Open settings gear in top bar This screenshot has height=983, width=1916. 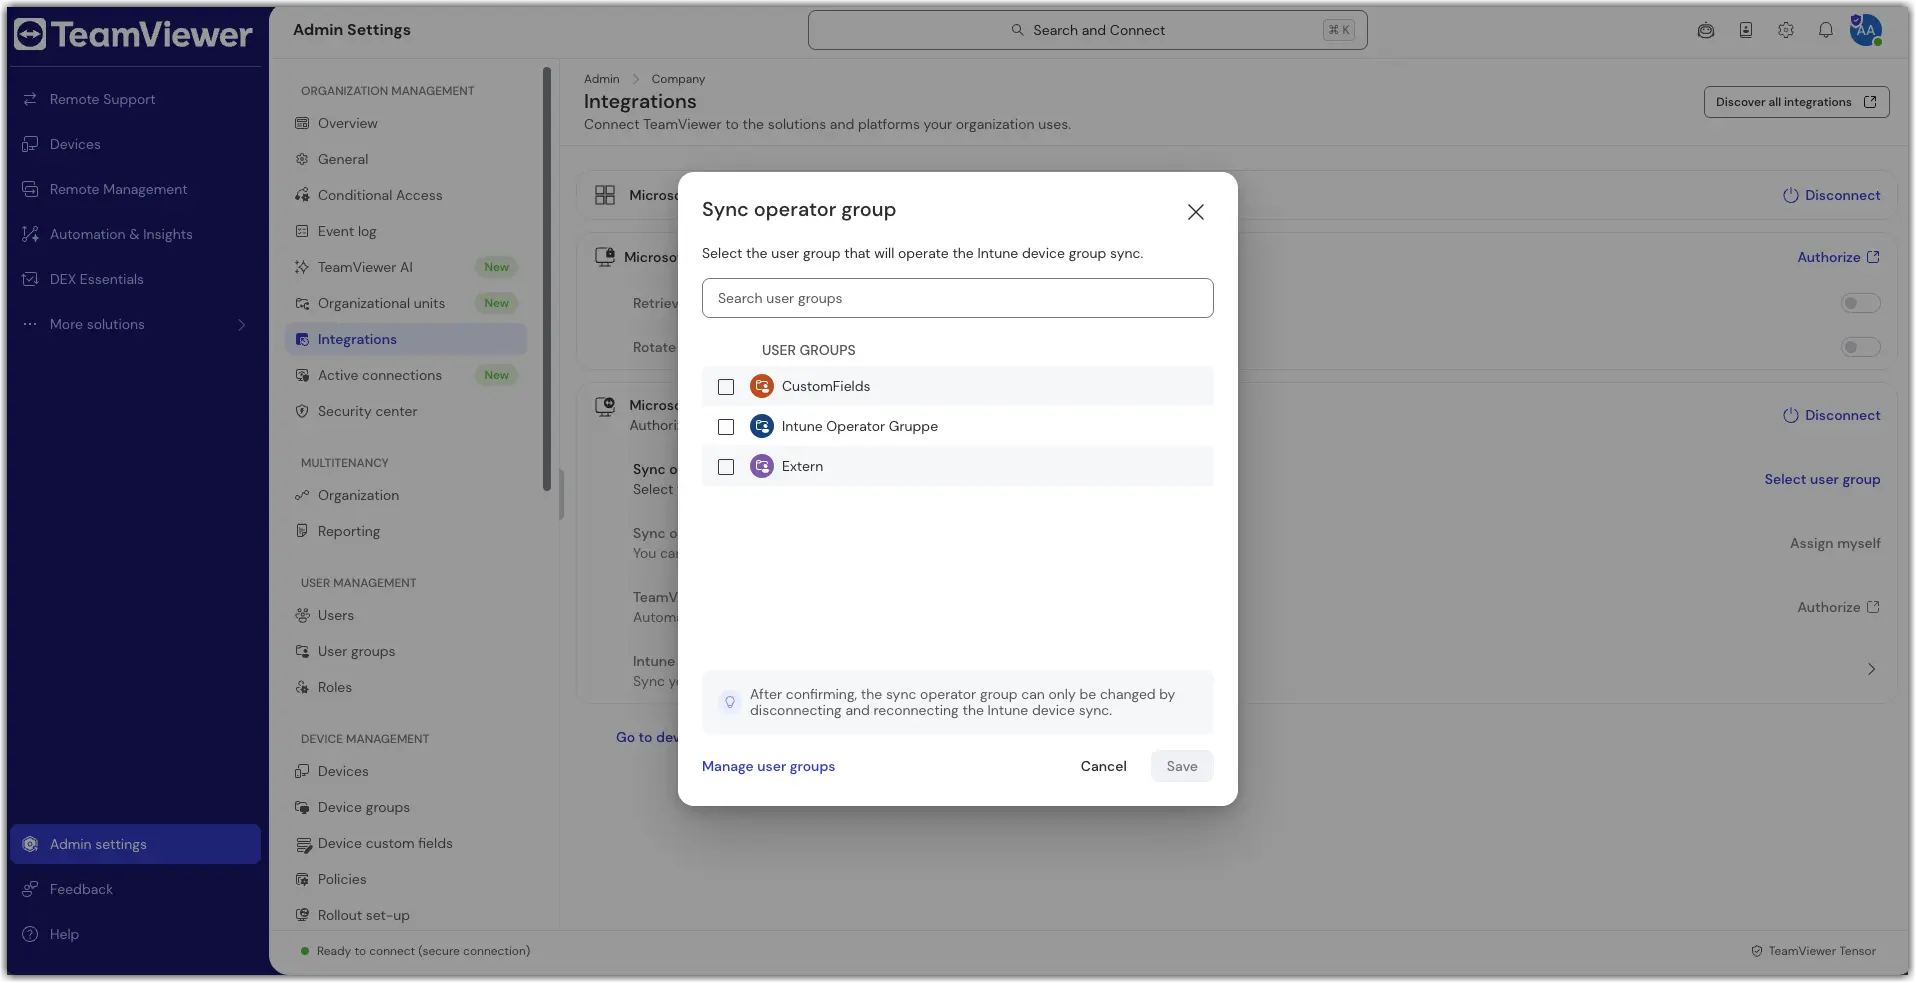[x=1785, y=30]
